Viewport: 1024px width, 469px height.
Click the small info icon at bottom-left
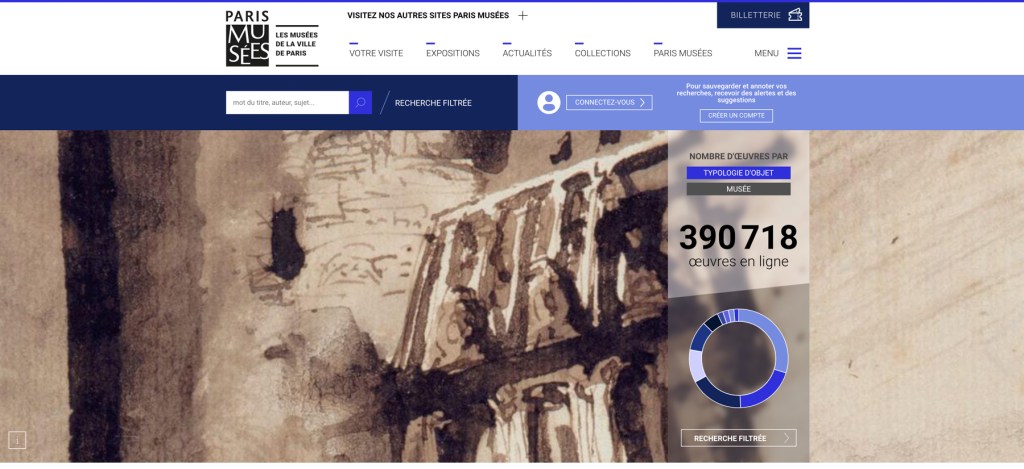pyautogui.click(x=16, y=439)
